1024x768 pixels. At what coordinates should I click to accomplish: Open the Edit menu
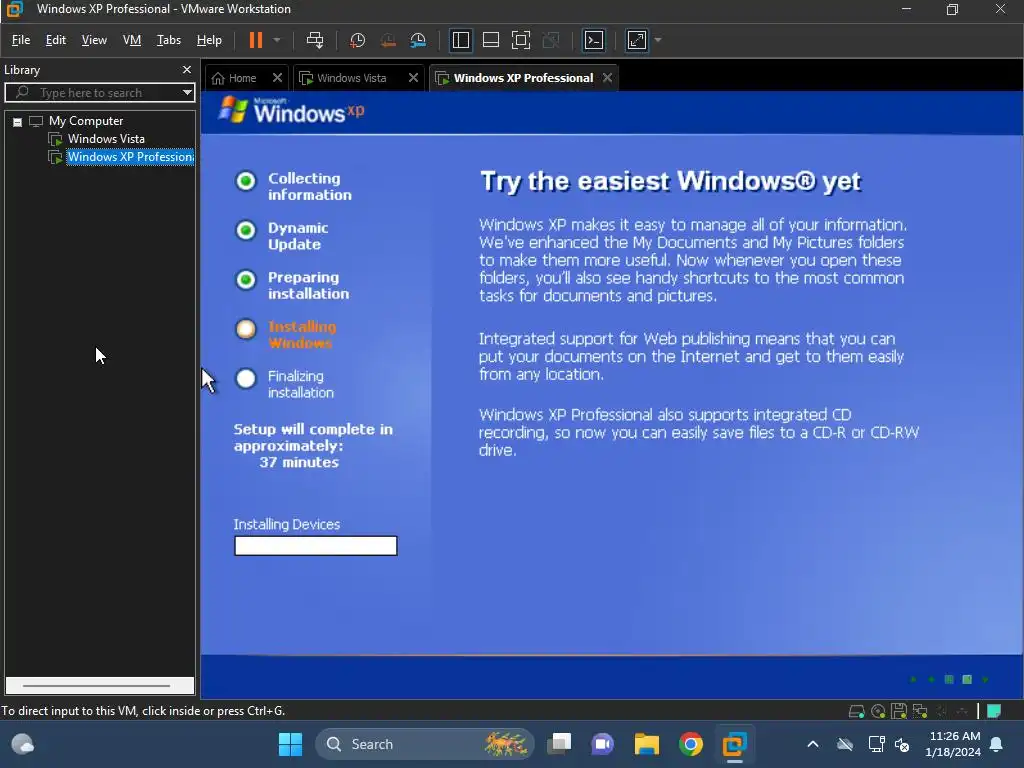[x=56, y=40]
